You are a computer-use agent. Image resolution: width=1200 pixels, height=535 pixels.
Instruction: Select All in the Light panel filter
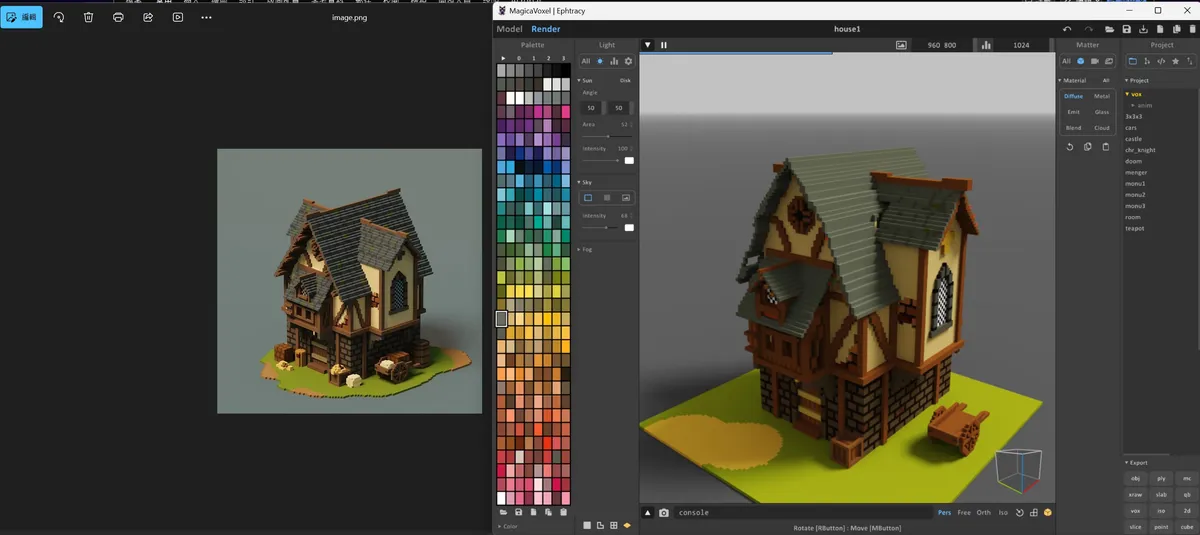(x=586, y=61)
